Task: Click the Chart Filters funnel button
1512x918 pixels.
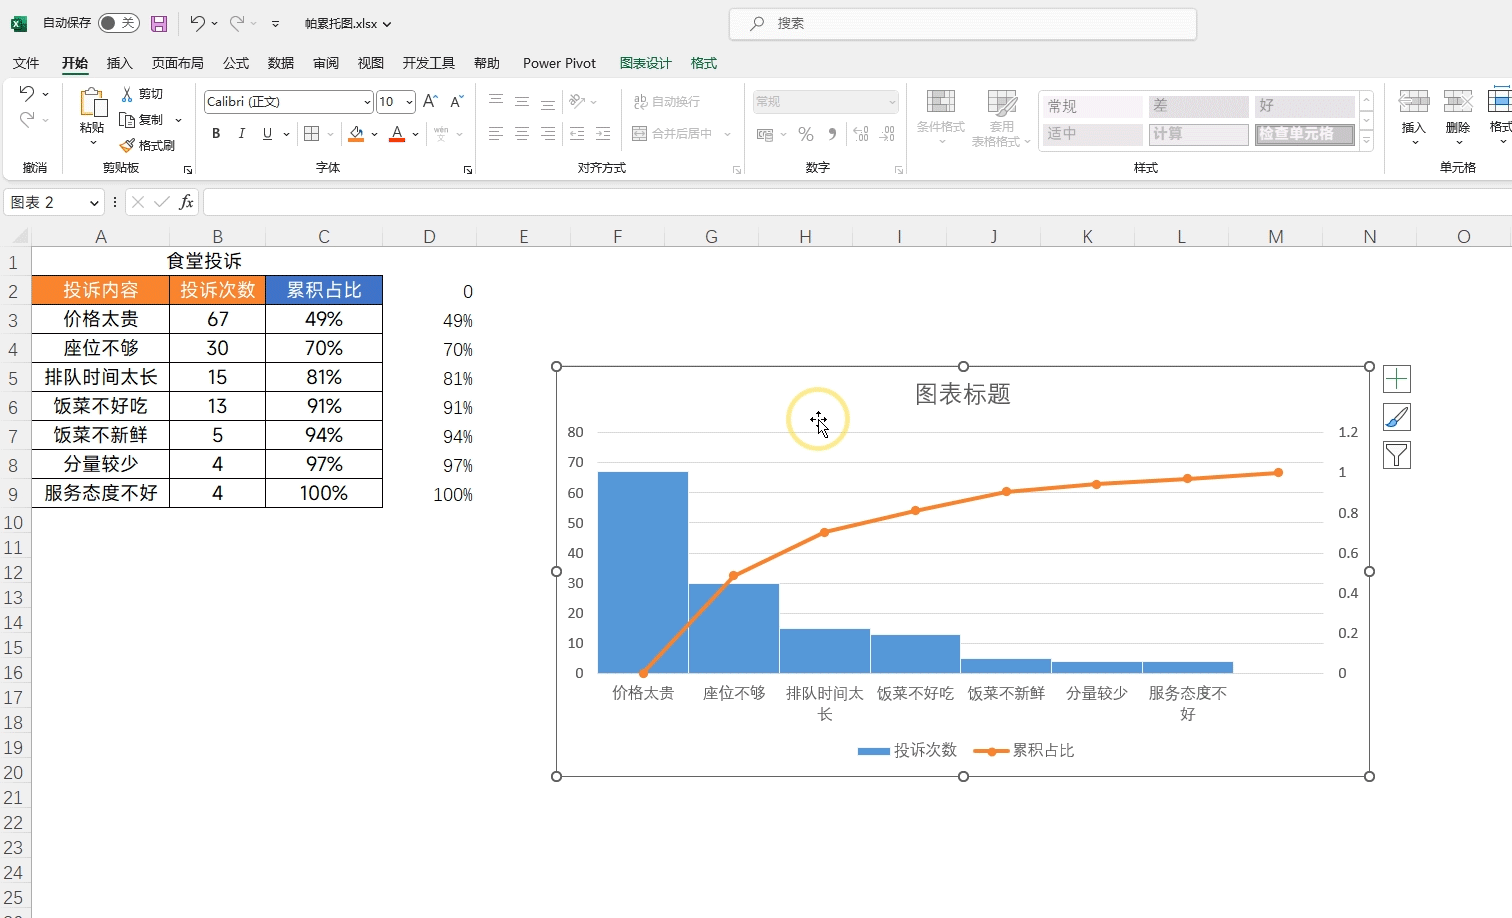Action: 1397,455
